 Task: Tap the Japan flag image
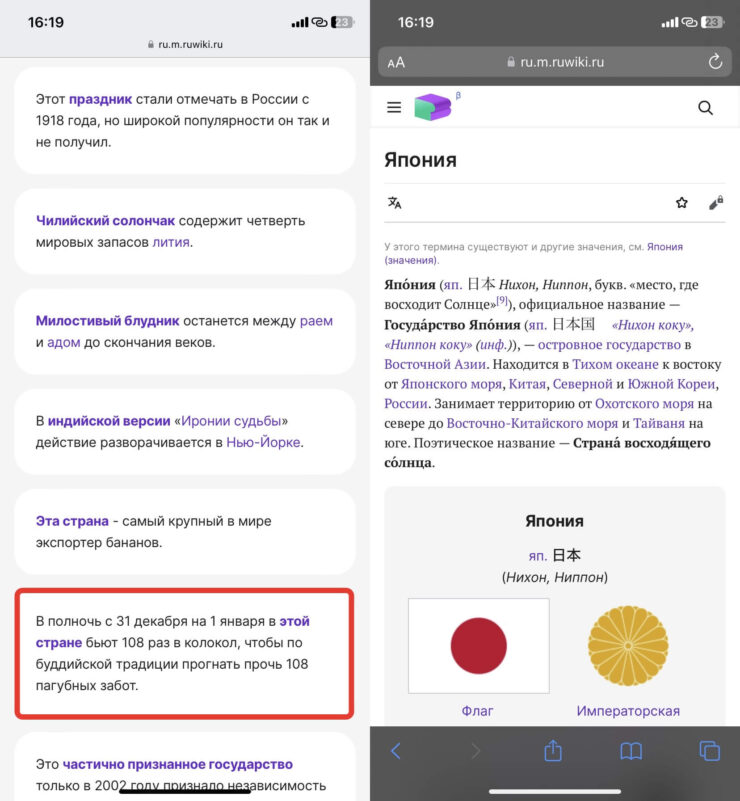478,645
